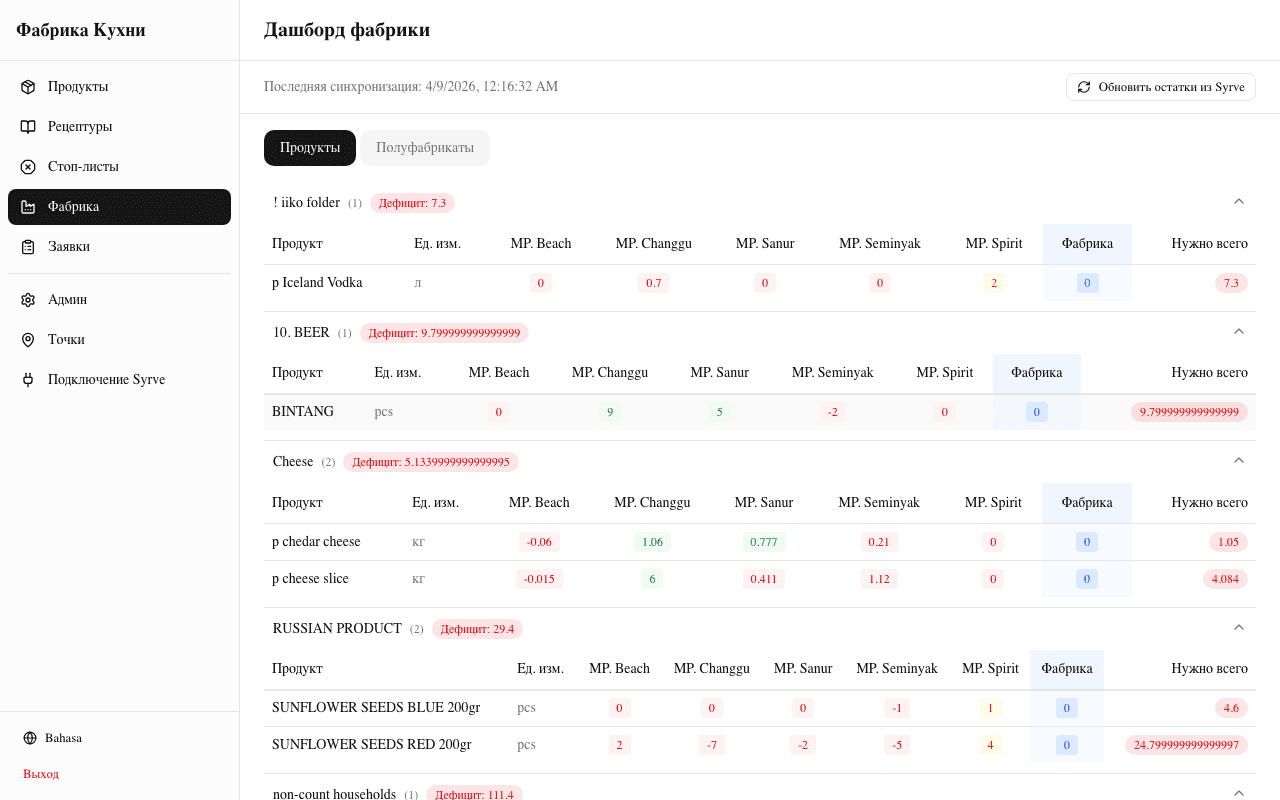Select the Продукты tab
This screenshot has height=800, width=1280.
[x=310, y=148]
